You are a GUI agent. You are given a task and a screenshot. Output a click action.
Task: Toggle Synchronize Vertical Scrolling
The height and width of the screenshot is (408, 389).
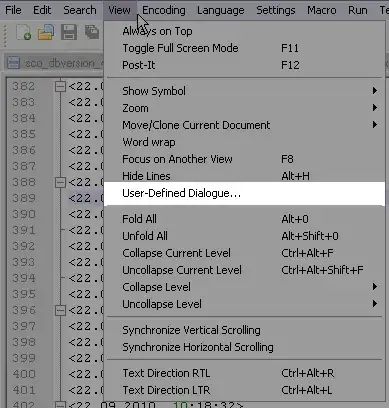[245, 330]
